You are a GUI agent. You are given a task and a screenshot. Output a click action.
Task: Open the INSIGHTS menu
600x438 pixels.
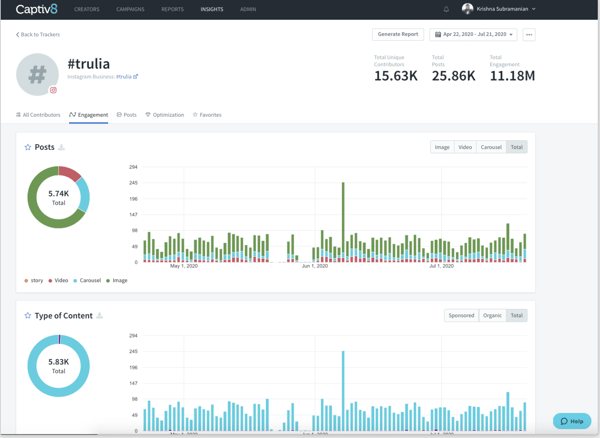pyautogui.click(x=212, y=9)
